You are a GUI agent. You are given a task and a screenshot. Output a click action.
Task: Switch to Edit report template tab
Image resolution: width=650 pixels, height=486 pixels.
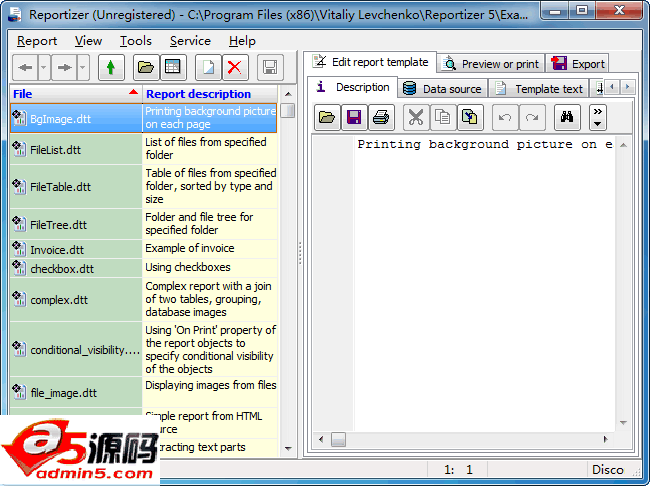[x=370, y=62]
